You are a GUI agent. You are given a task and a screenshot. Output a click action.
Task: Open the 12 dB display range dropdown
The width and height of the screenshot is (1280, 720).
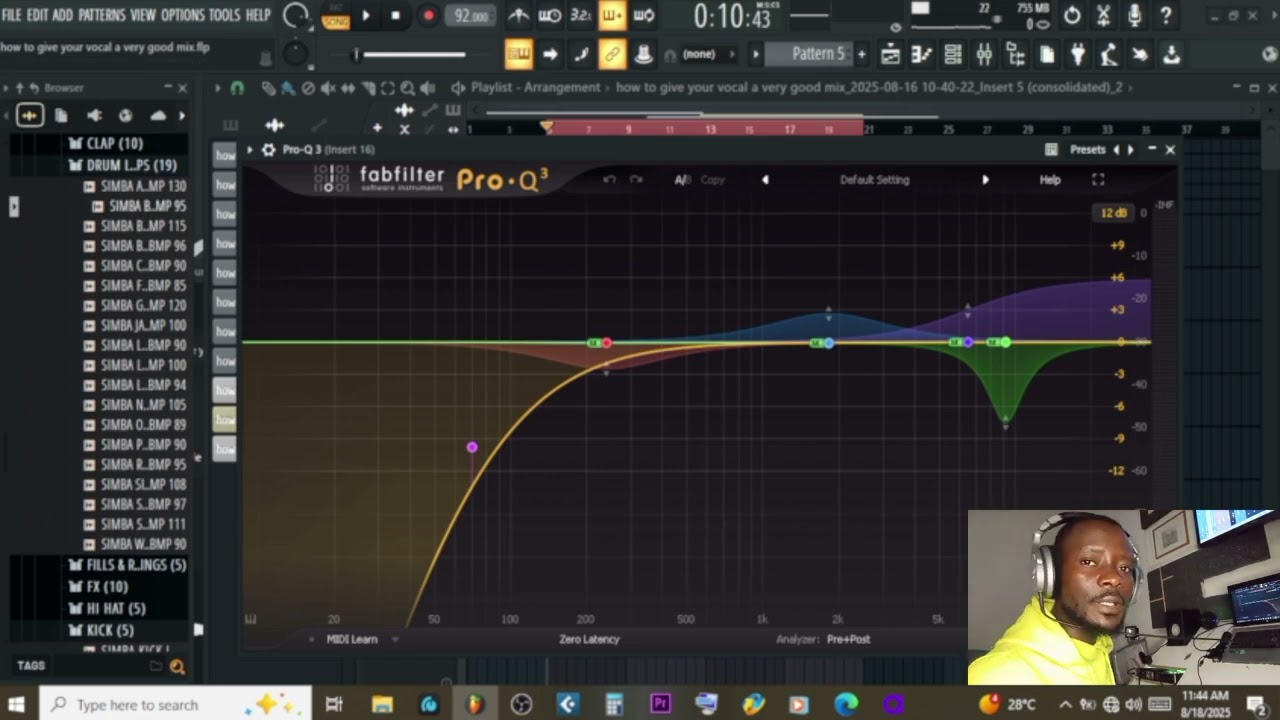tap(1113, 213)
